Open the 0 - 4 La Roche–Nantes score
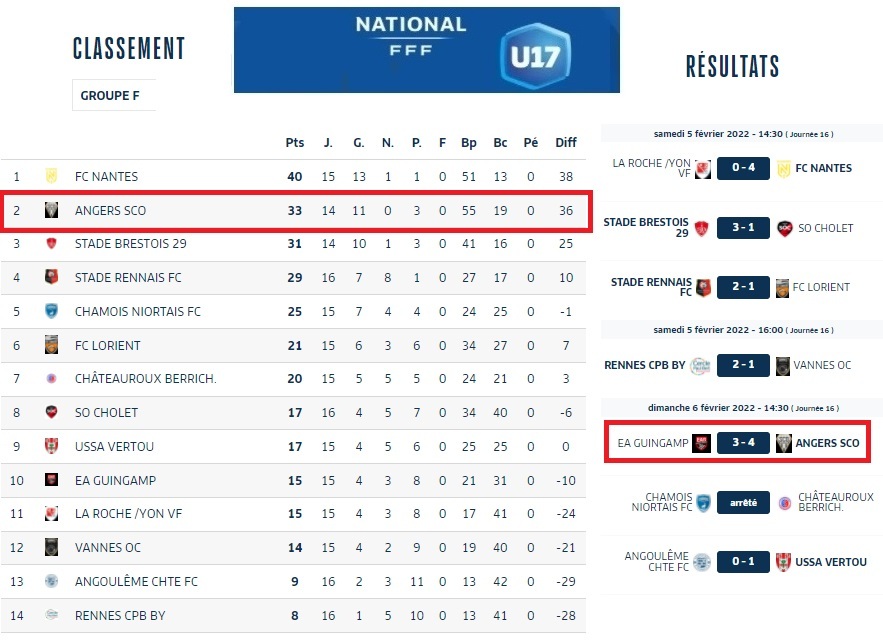883x640 pixels. (x=742, y=168)
